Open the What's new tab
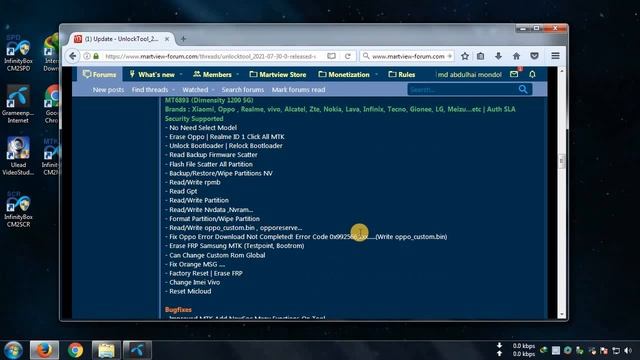Viewport: 640px width, 360px height. (152, 74)
